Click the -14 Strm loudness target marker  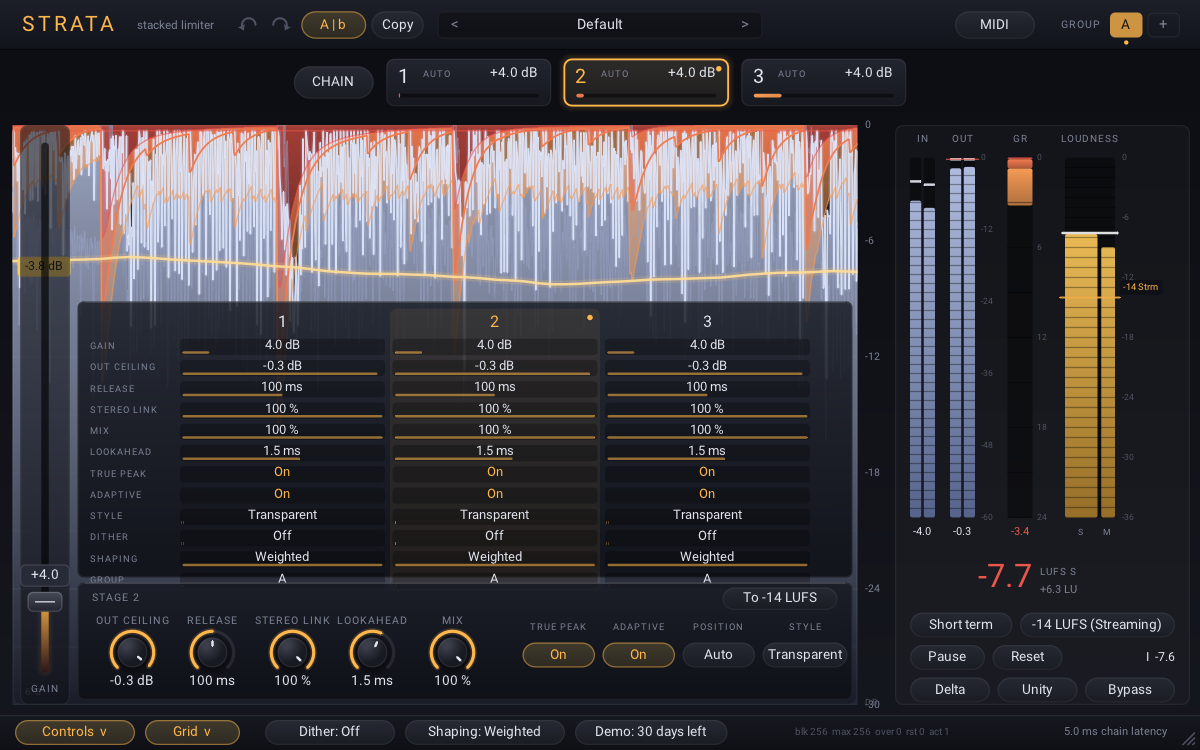point(1140,287)
